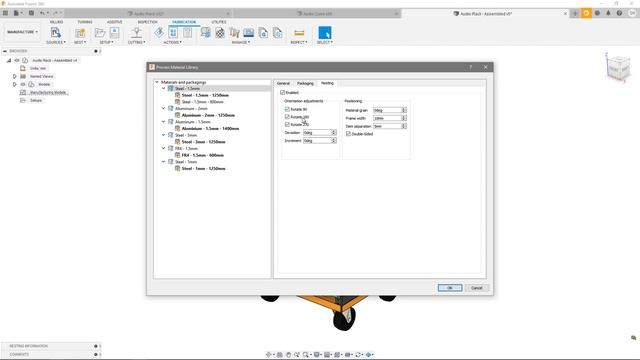The image size is (640, 360).
Task: Collapse the FR4 - 1.5mm material node
Action: 164,149
